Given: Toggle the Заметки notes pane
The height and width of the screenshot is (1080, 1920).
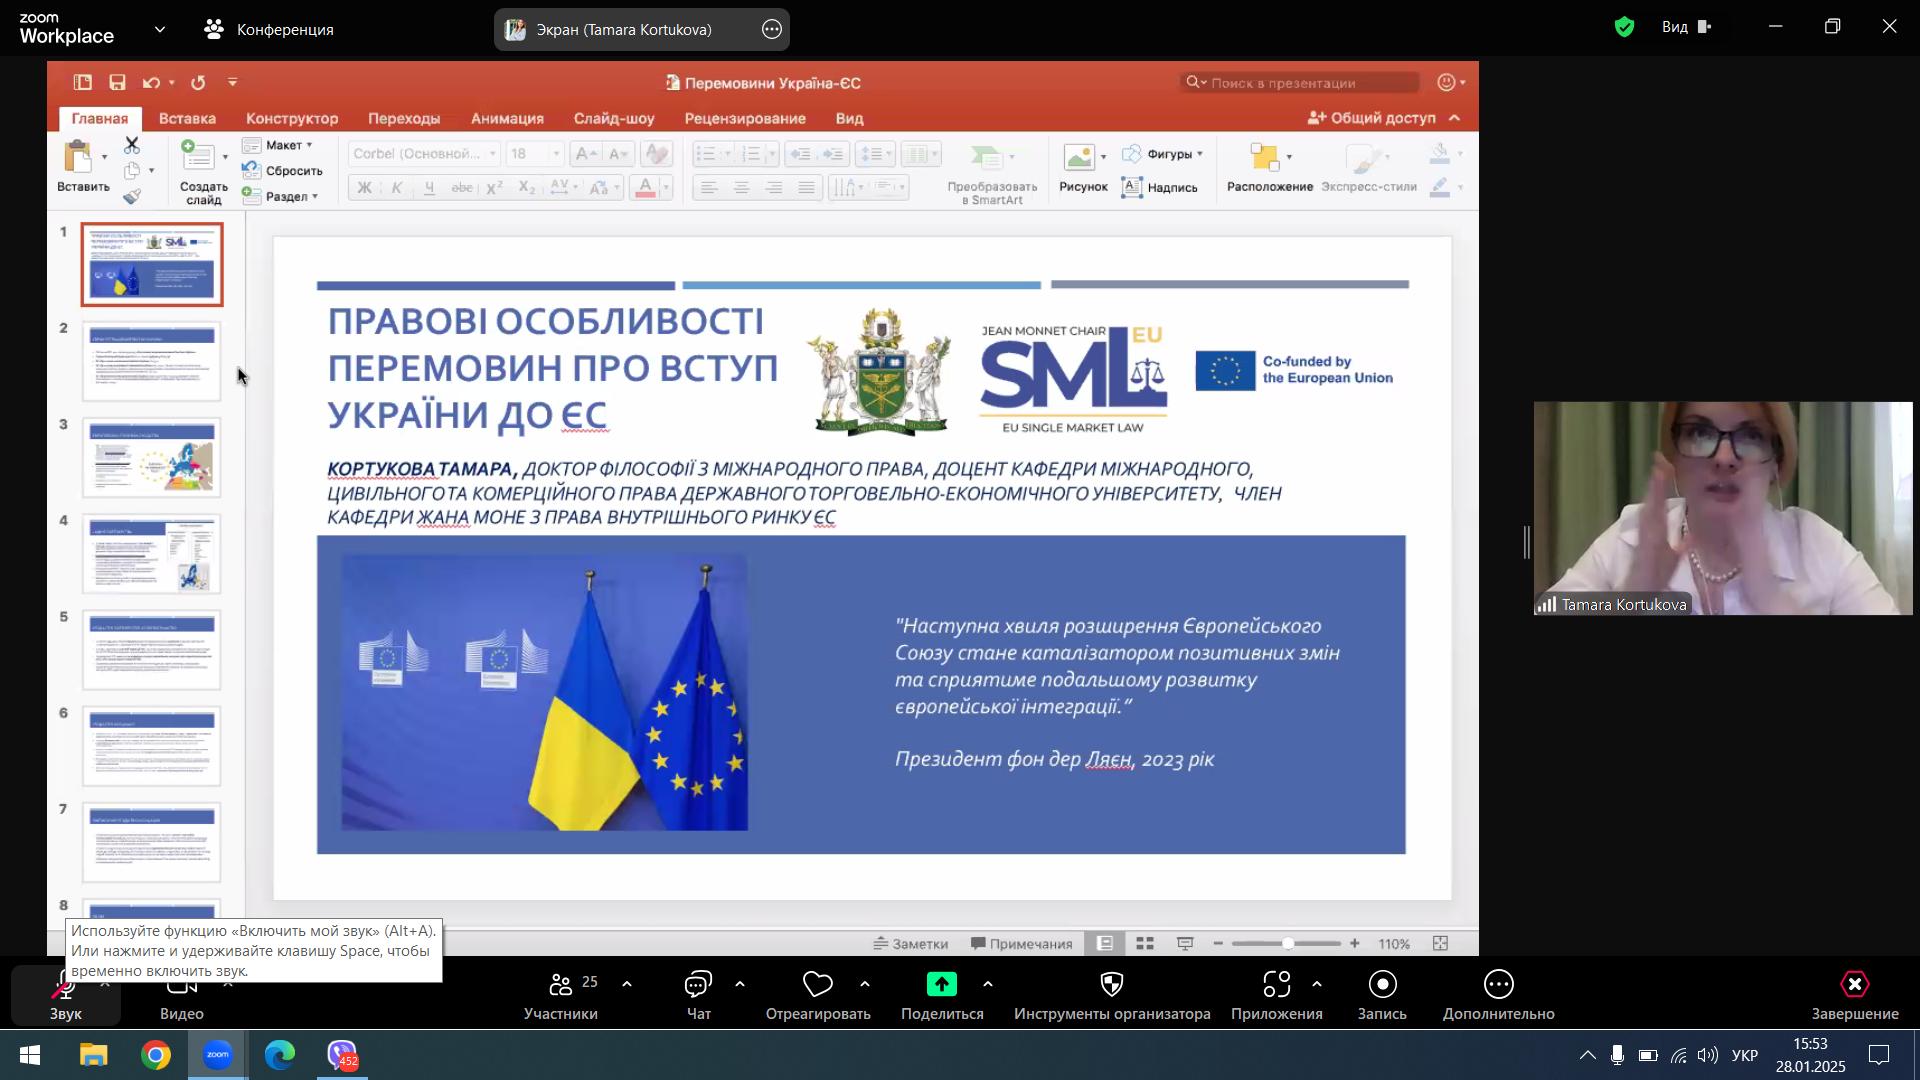Looking at the screenshot, I should [x=910, y=943].
